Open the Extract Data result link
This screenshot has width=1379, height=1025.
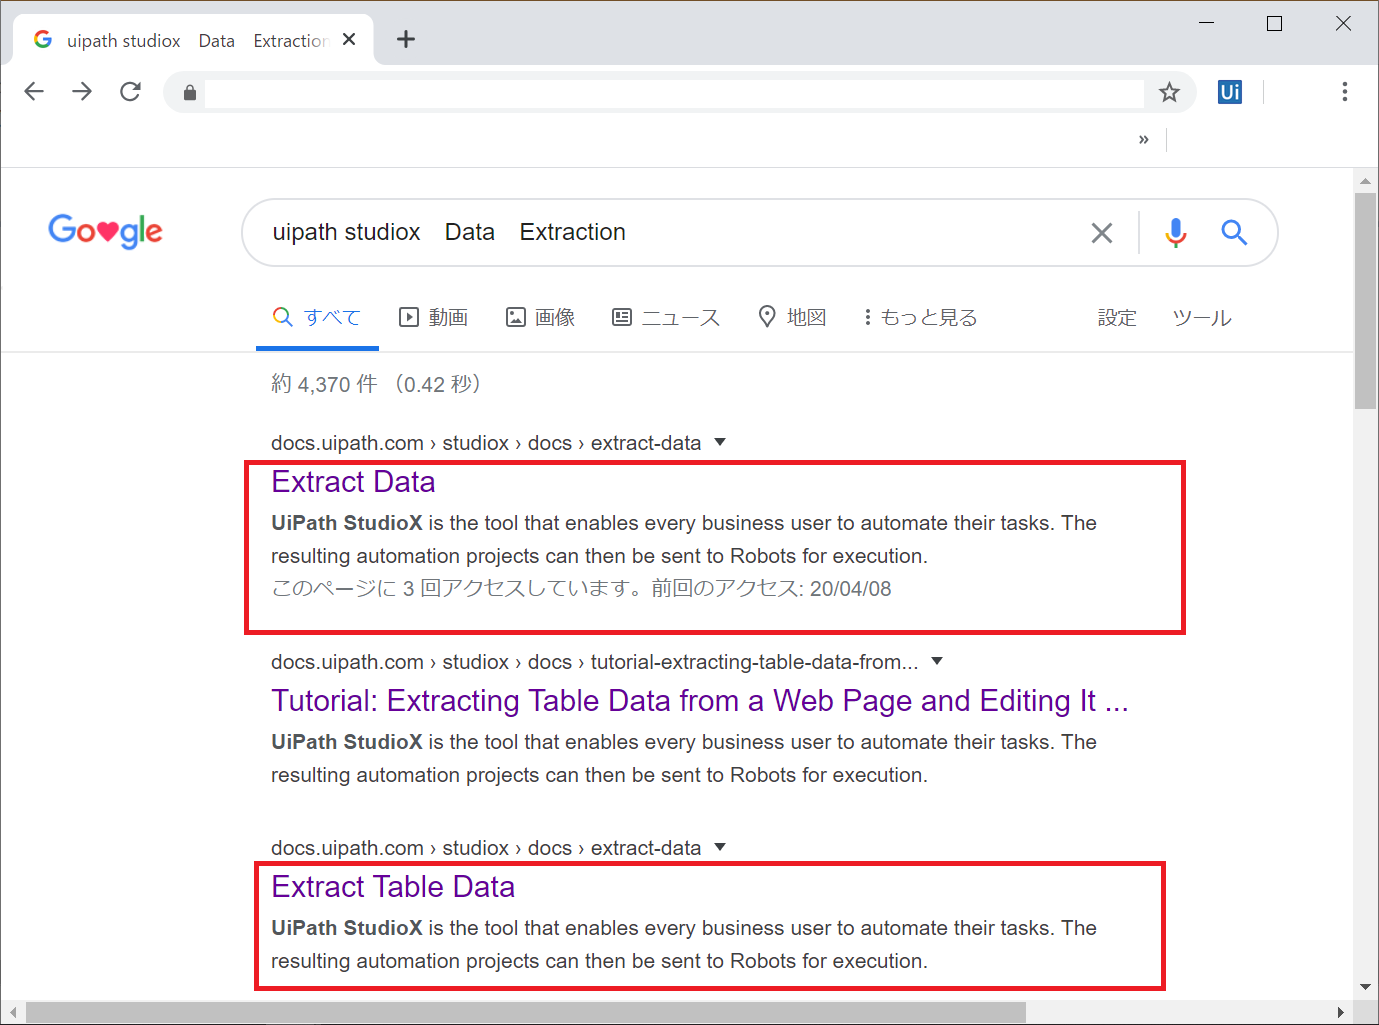point(353,482)
